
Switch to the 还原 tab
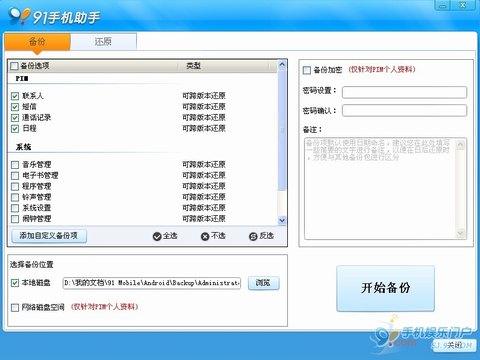[103, 42]
